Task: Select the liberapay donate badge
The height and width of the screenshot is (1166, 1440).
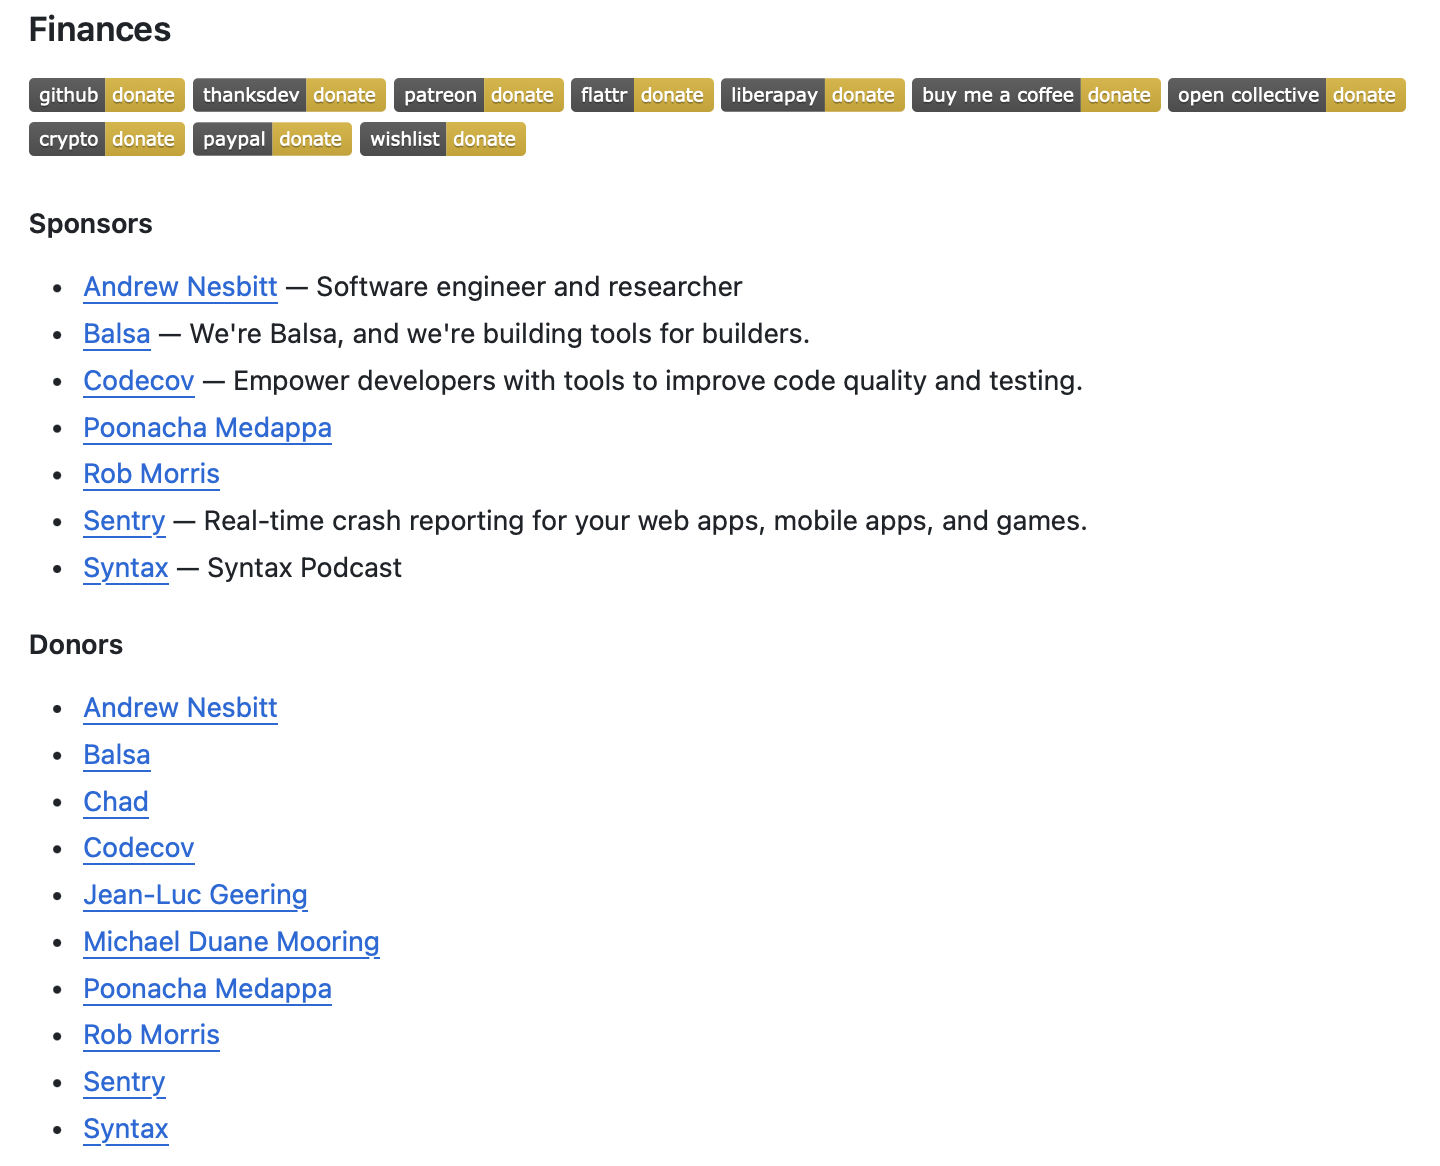Action: [x=813, y=95]
